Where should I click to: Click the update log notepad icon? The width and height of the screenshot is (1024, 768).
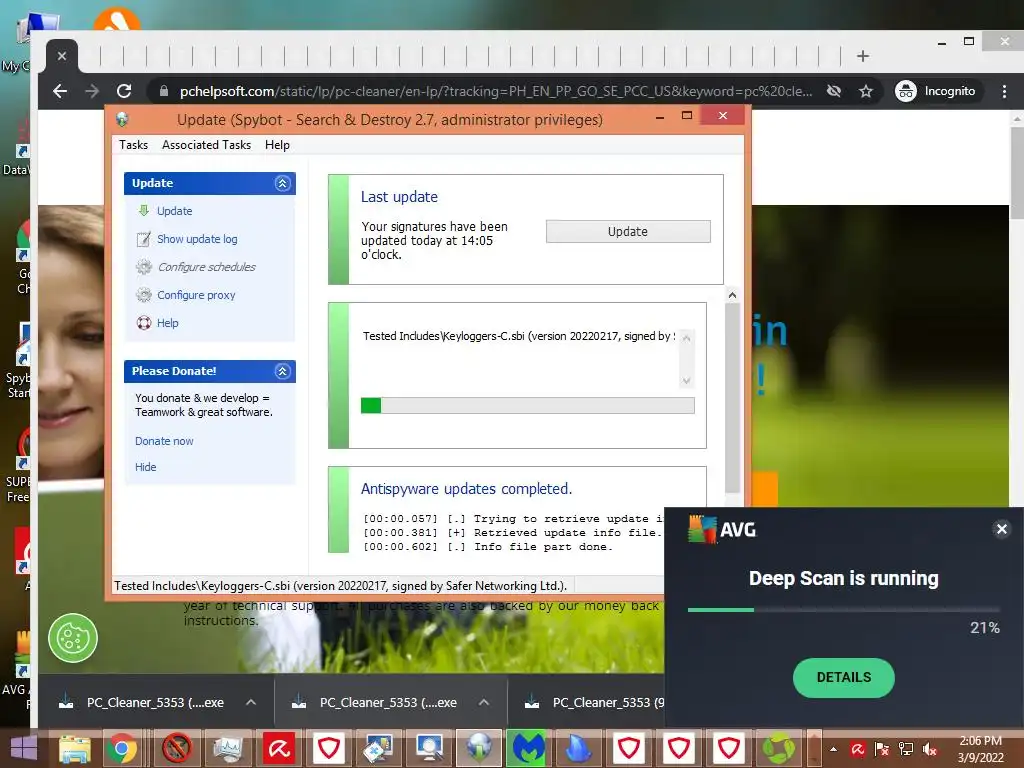144,239
